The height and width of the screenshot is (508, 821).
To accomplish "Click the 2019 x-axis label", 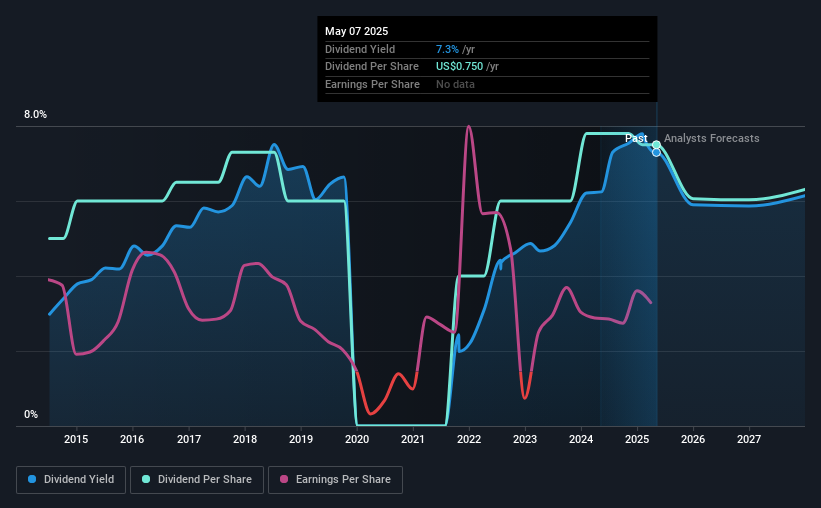I will (x=301, y=439).
